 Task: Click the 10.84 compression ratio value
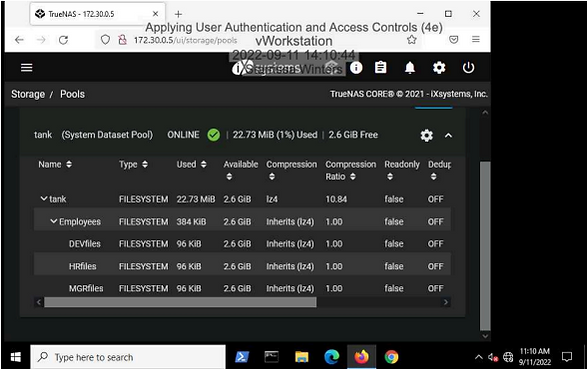336,199
